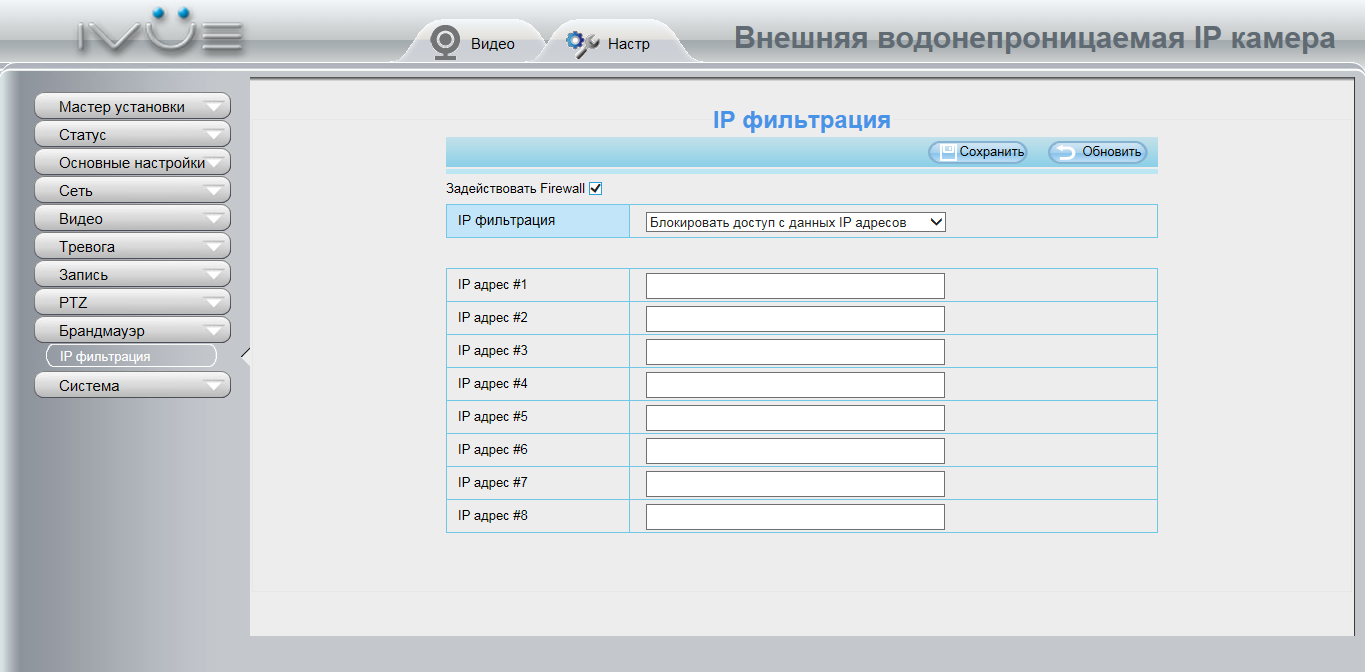Click the IP адрес #8 input field
This screenshot has height=672, width=1365.
tap(795, 517)
